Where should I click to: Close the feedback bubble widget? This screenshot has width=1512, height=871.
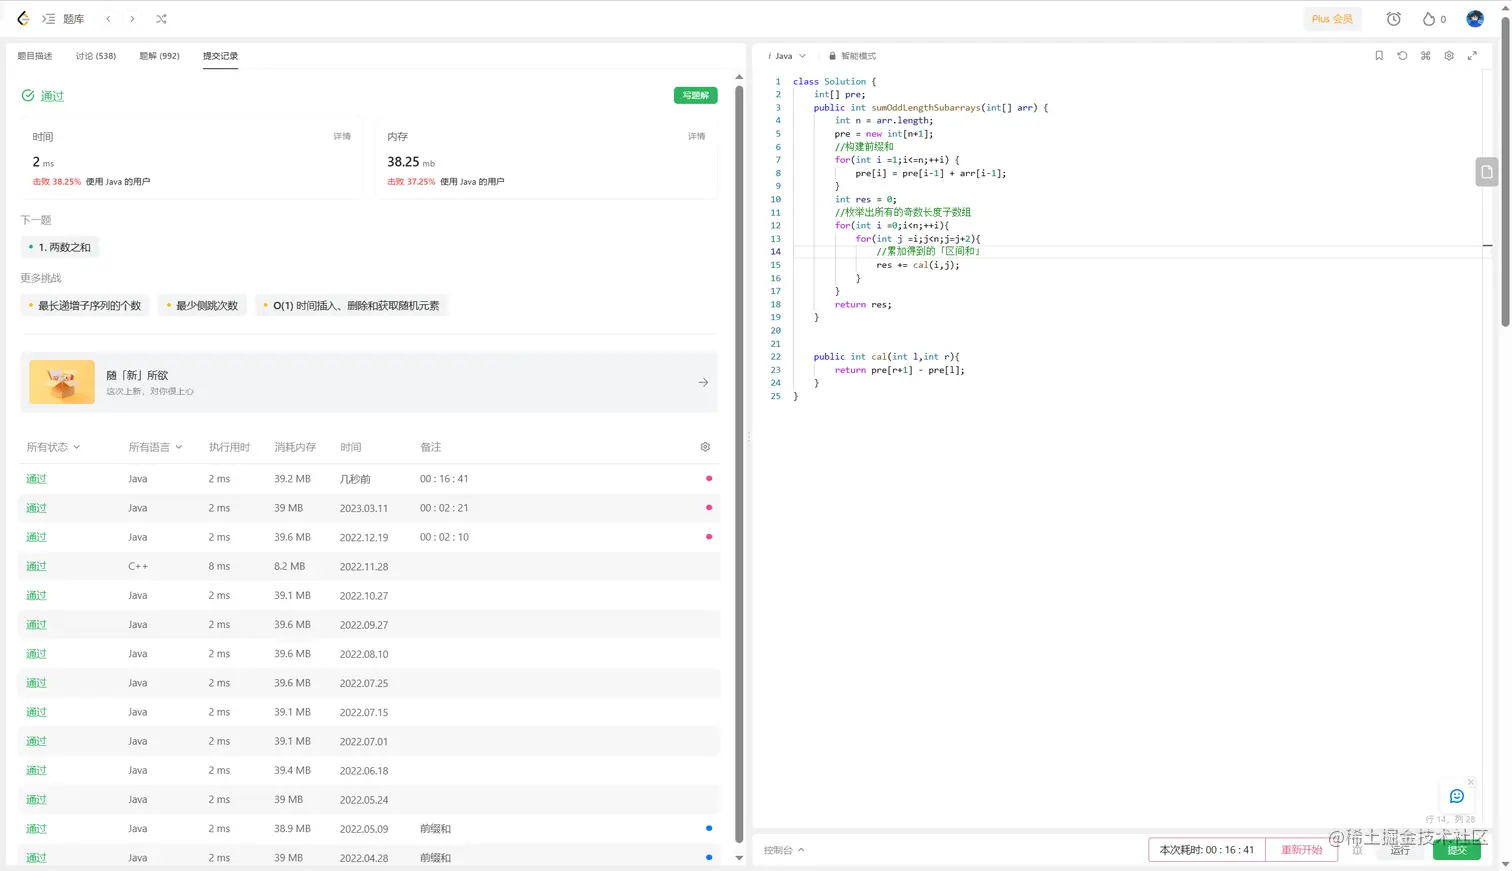tap(1471, 782)
